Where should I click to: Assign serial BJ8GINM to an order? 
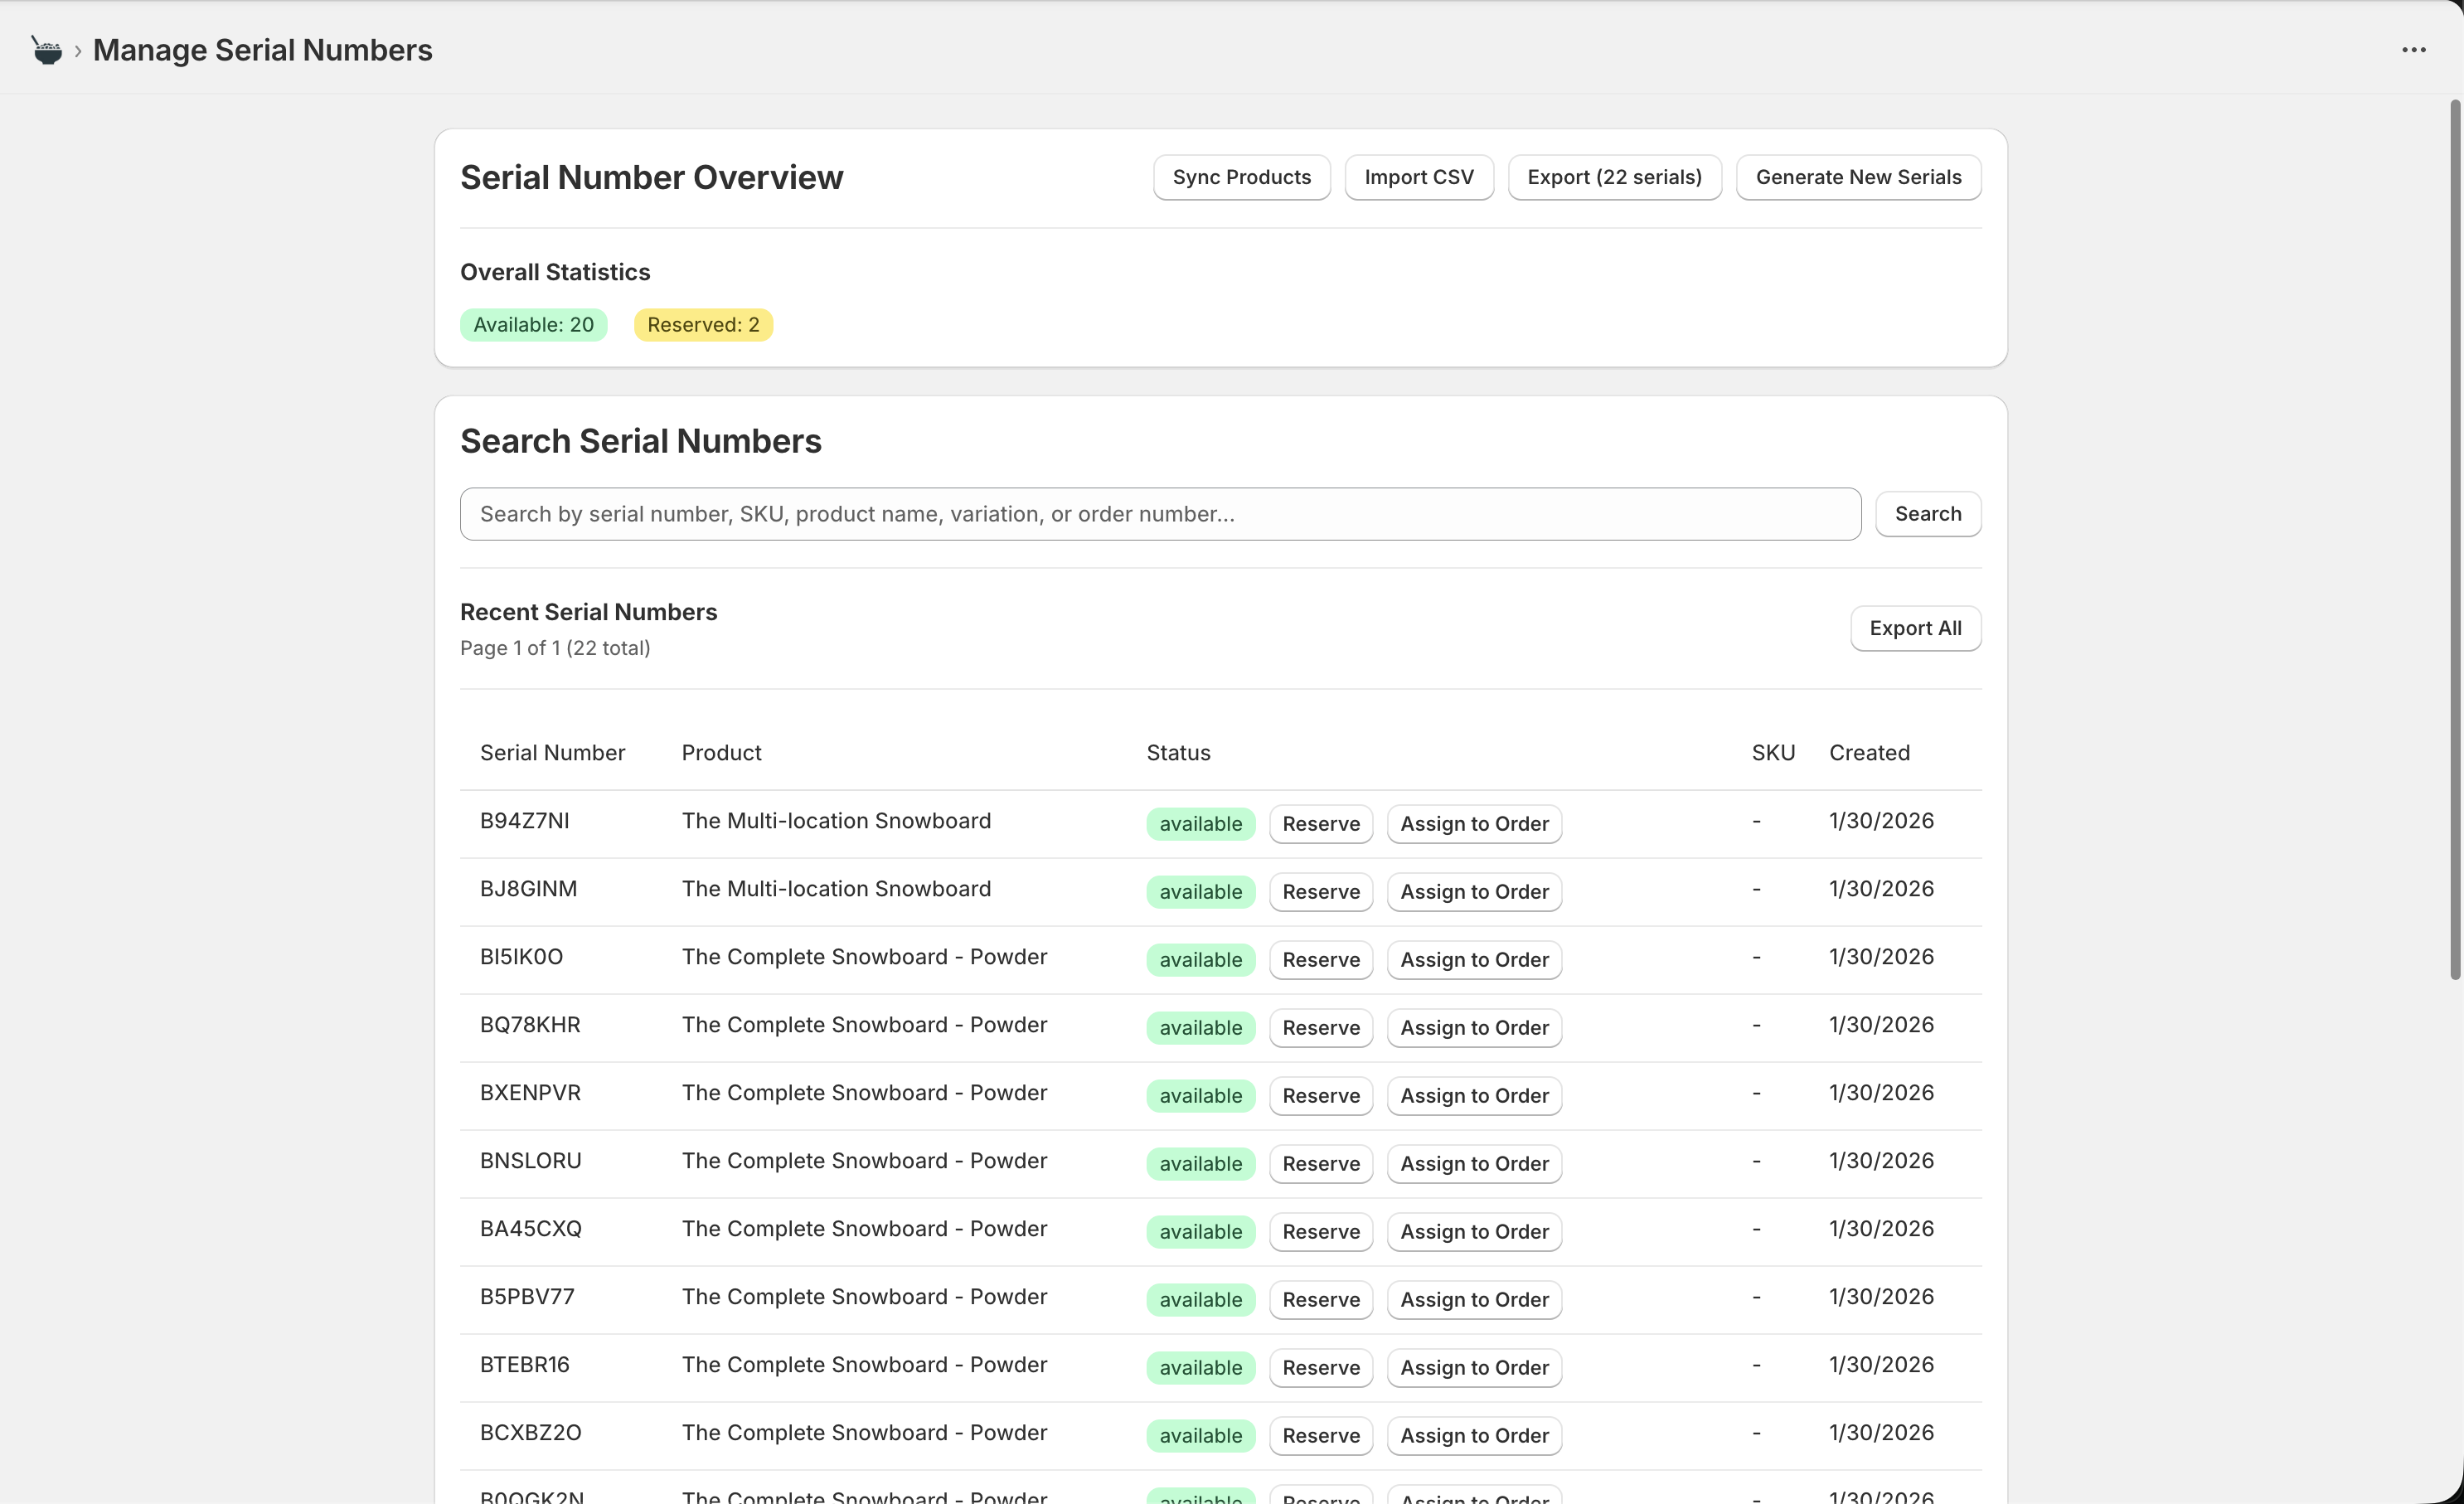(1473, 892)
